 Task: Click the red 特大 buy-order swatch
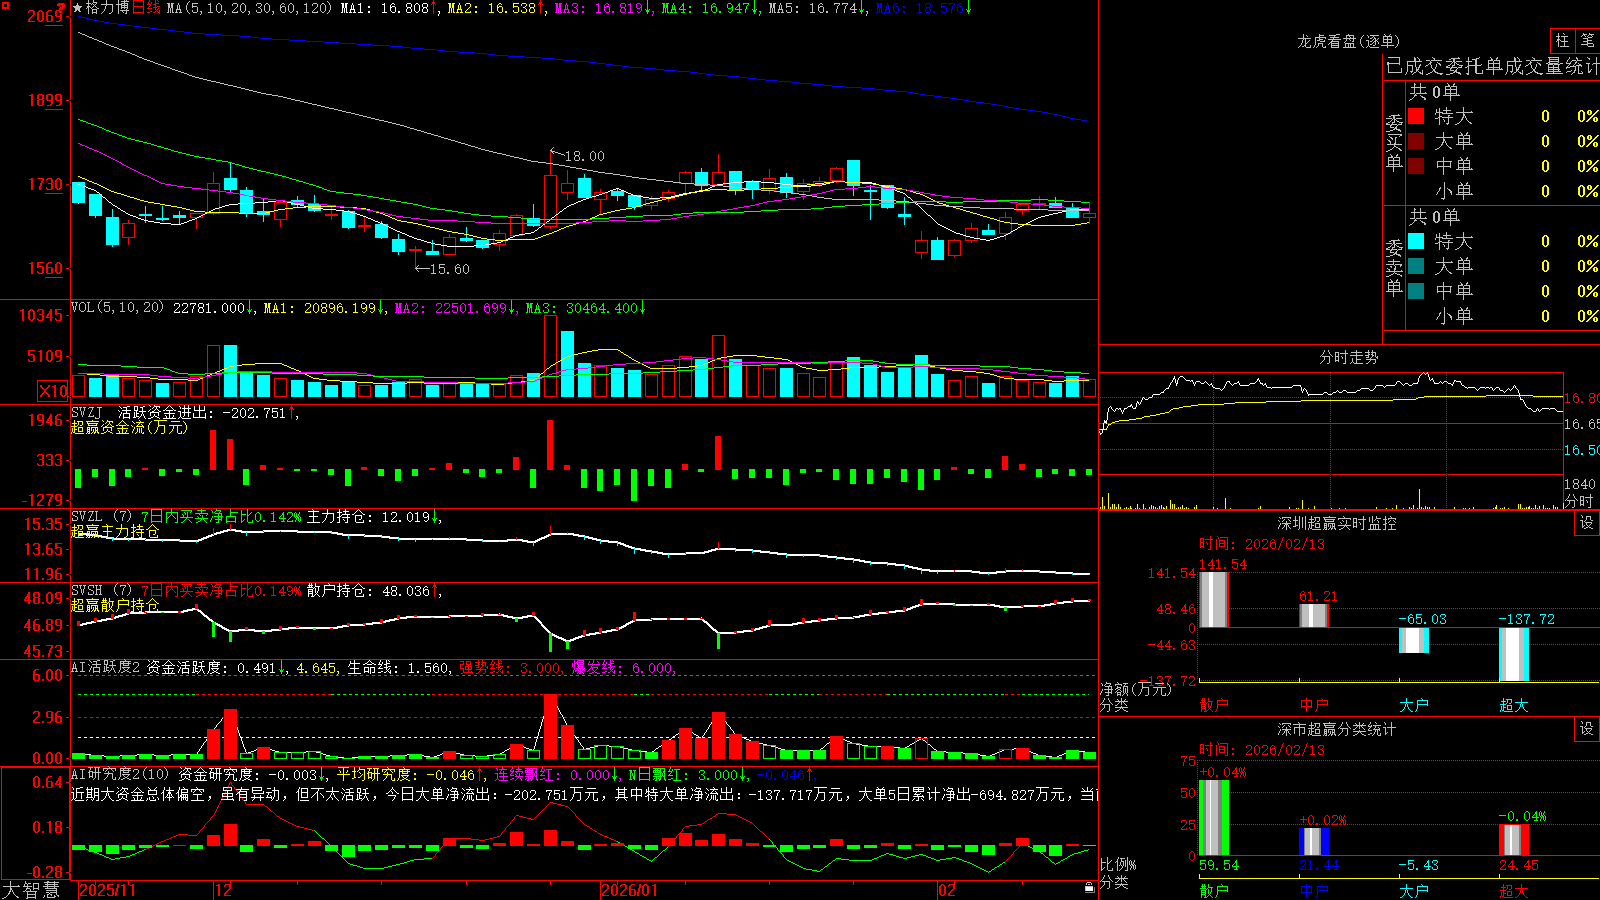[x=1416, y=116]
